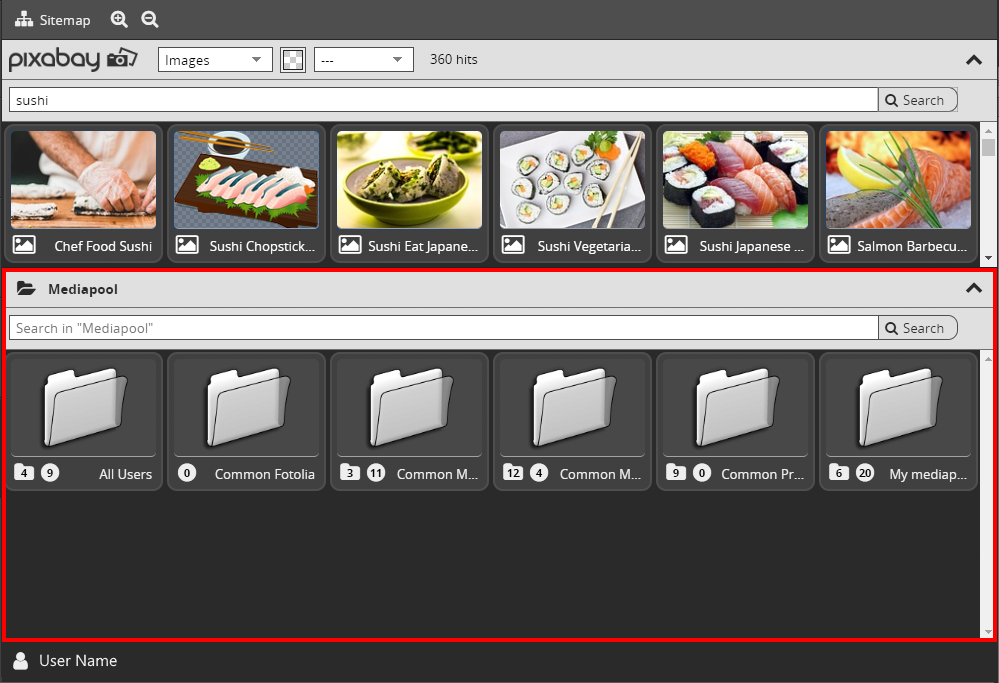The width and height of the screenshot is (999, 683).
Task: Select the Sushi Chopstick thumbnail
Action: point(247,180)
